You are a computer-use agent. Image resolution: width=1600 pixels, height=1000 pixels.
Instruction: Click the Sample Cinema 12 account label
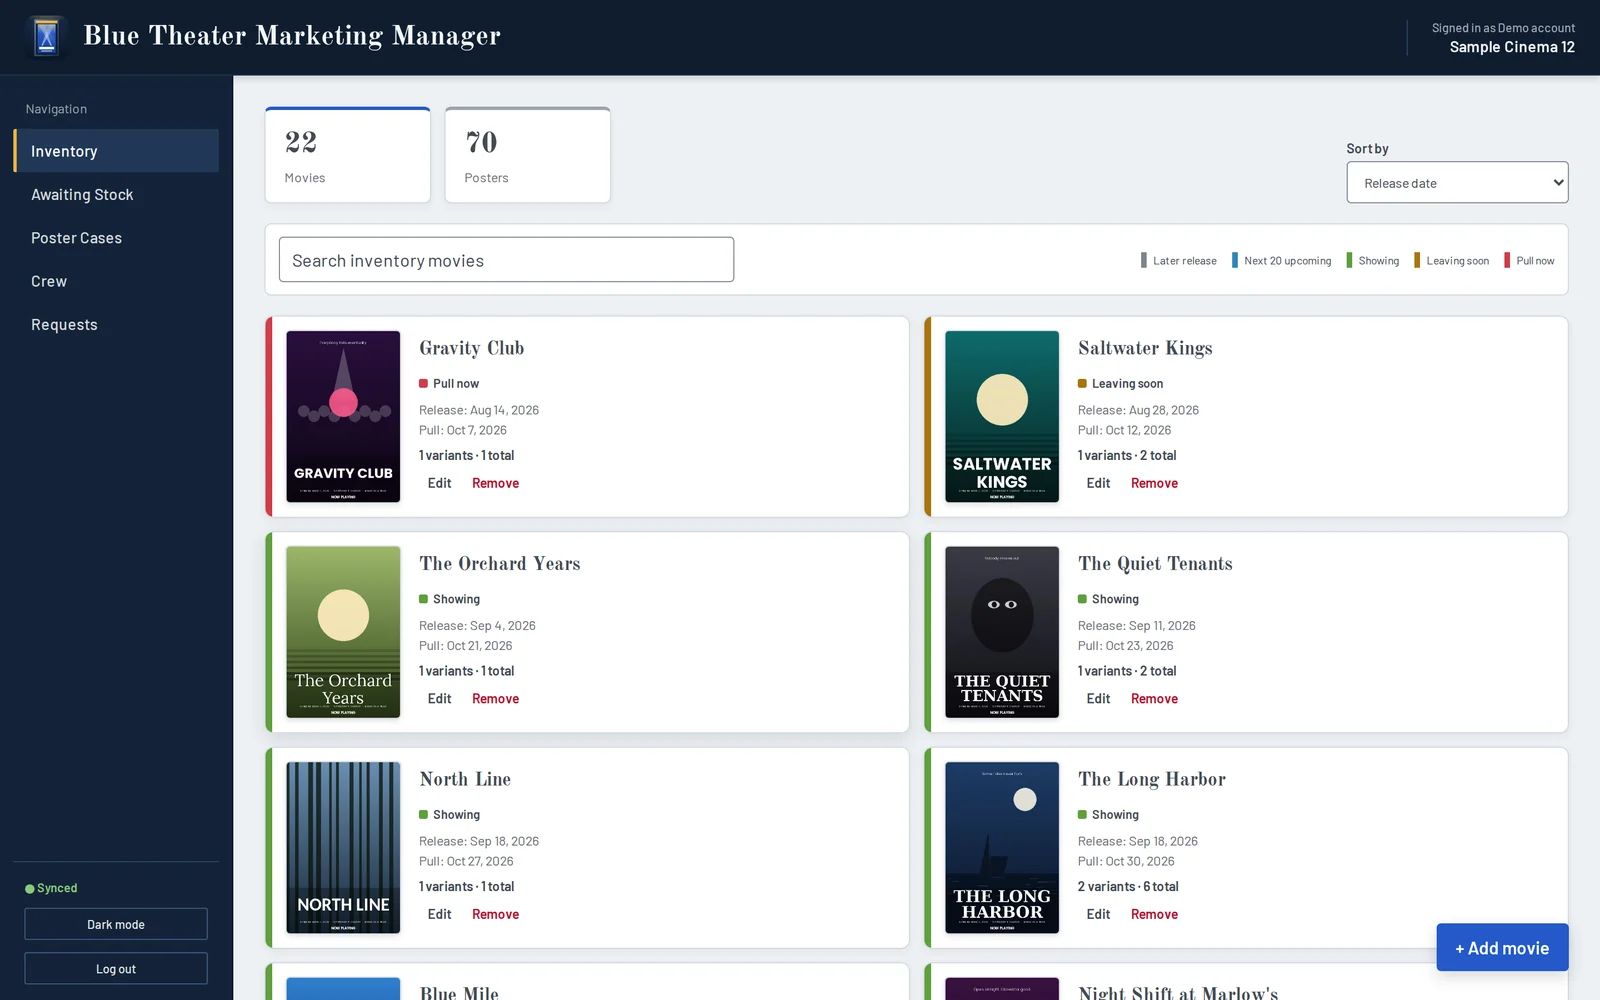click(1512, 47)
